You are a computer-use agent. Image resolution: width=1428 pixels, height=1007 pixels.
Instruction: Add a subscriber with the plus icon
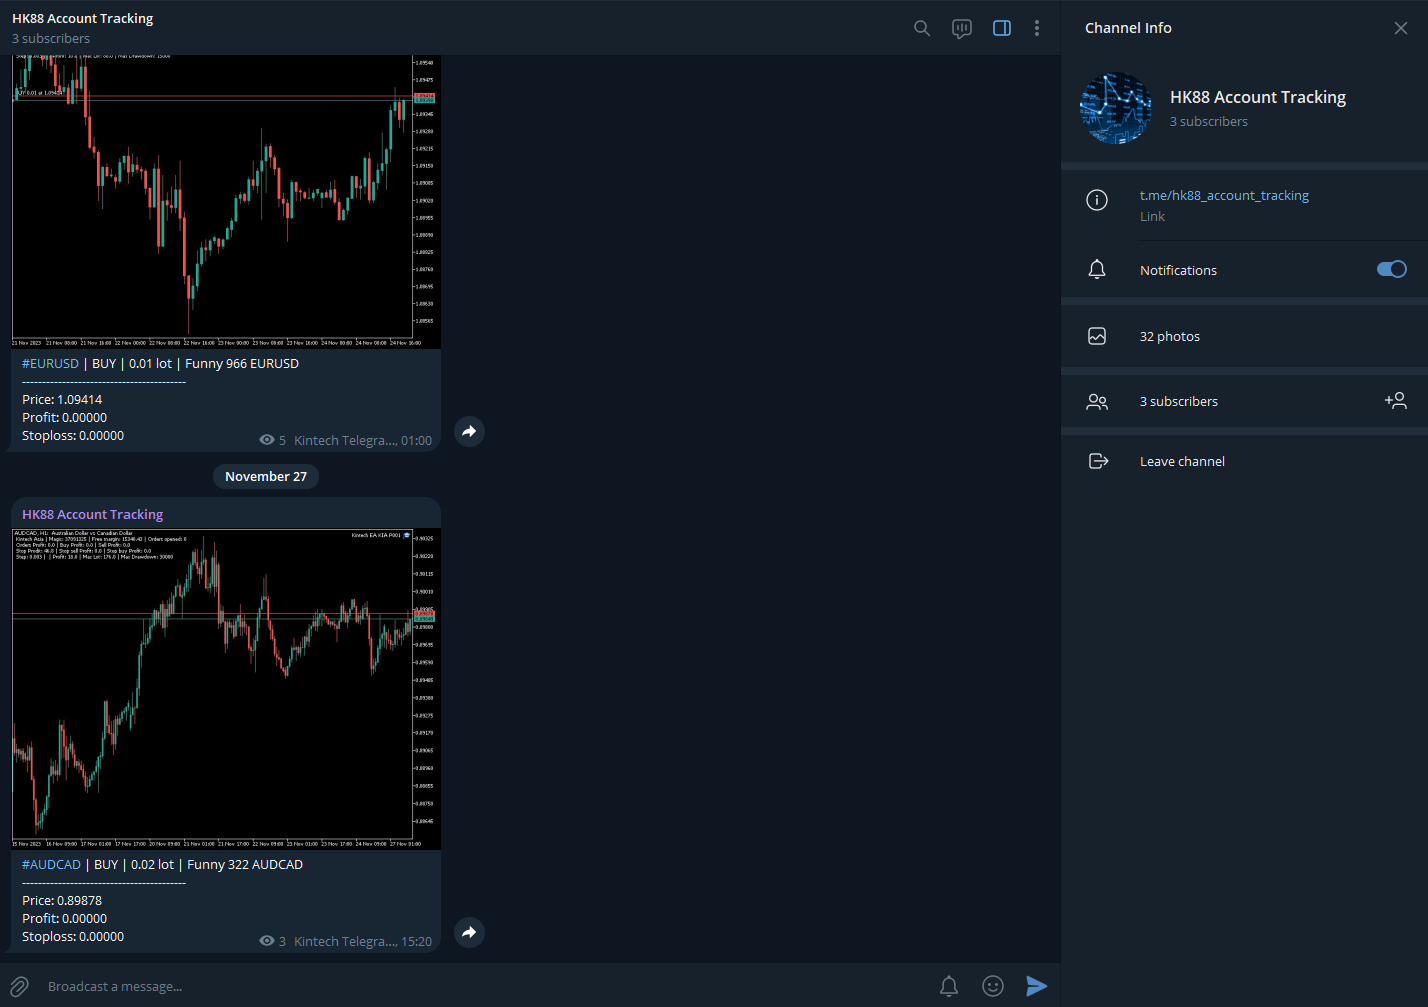(1396, 400)
